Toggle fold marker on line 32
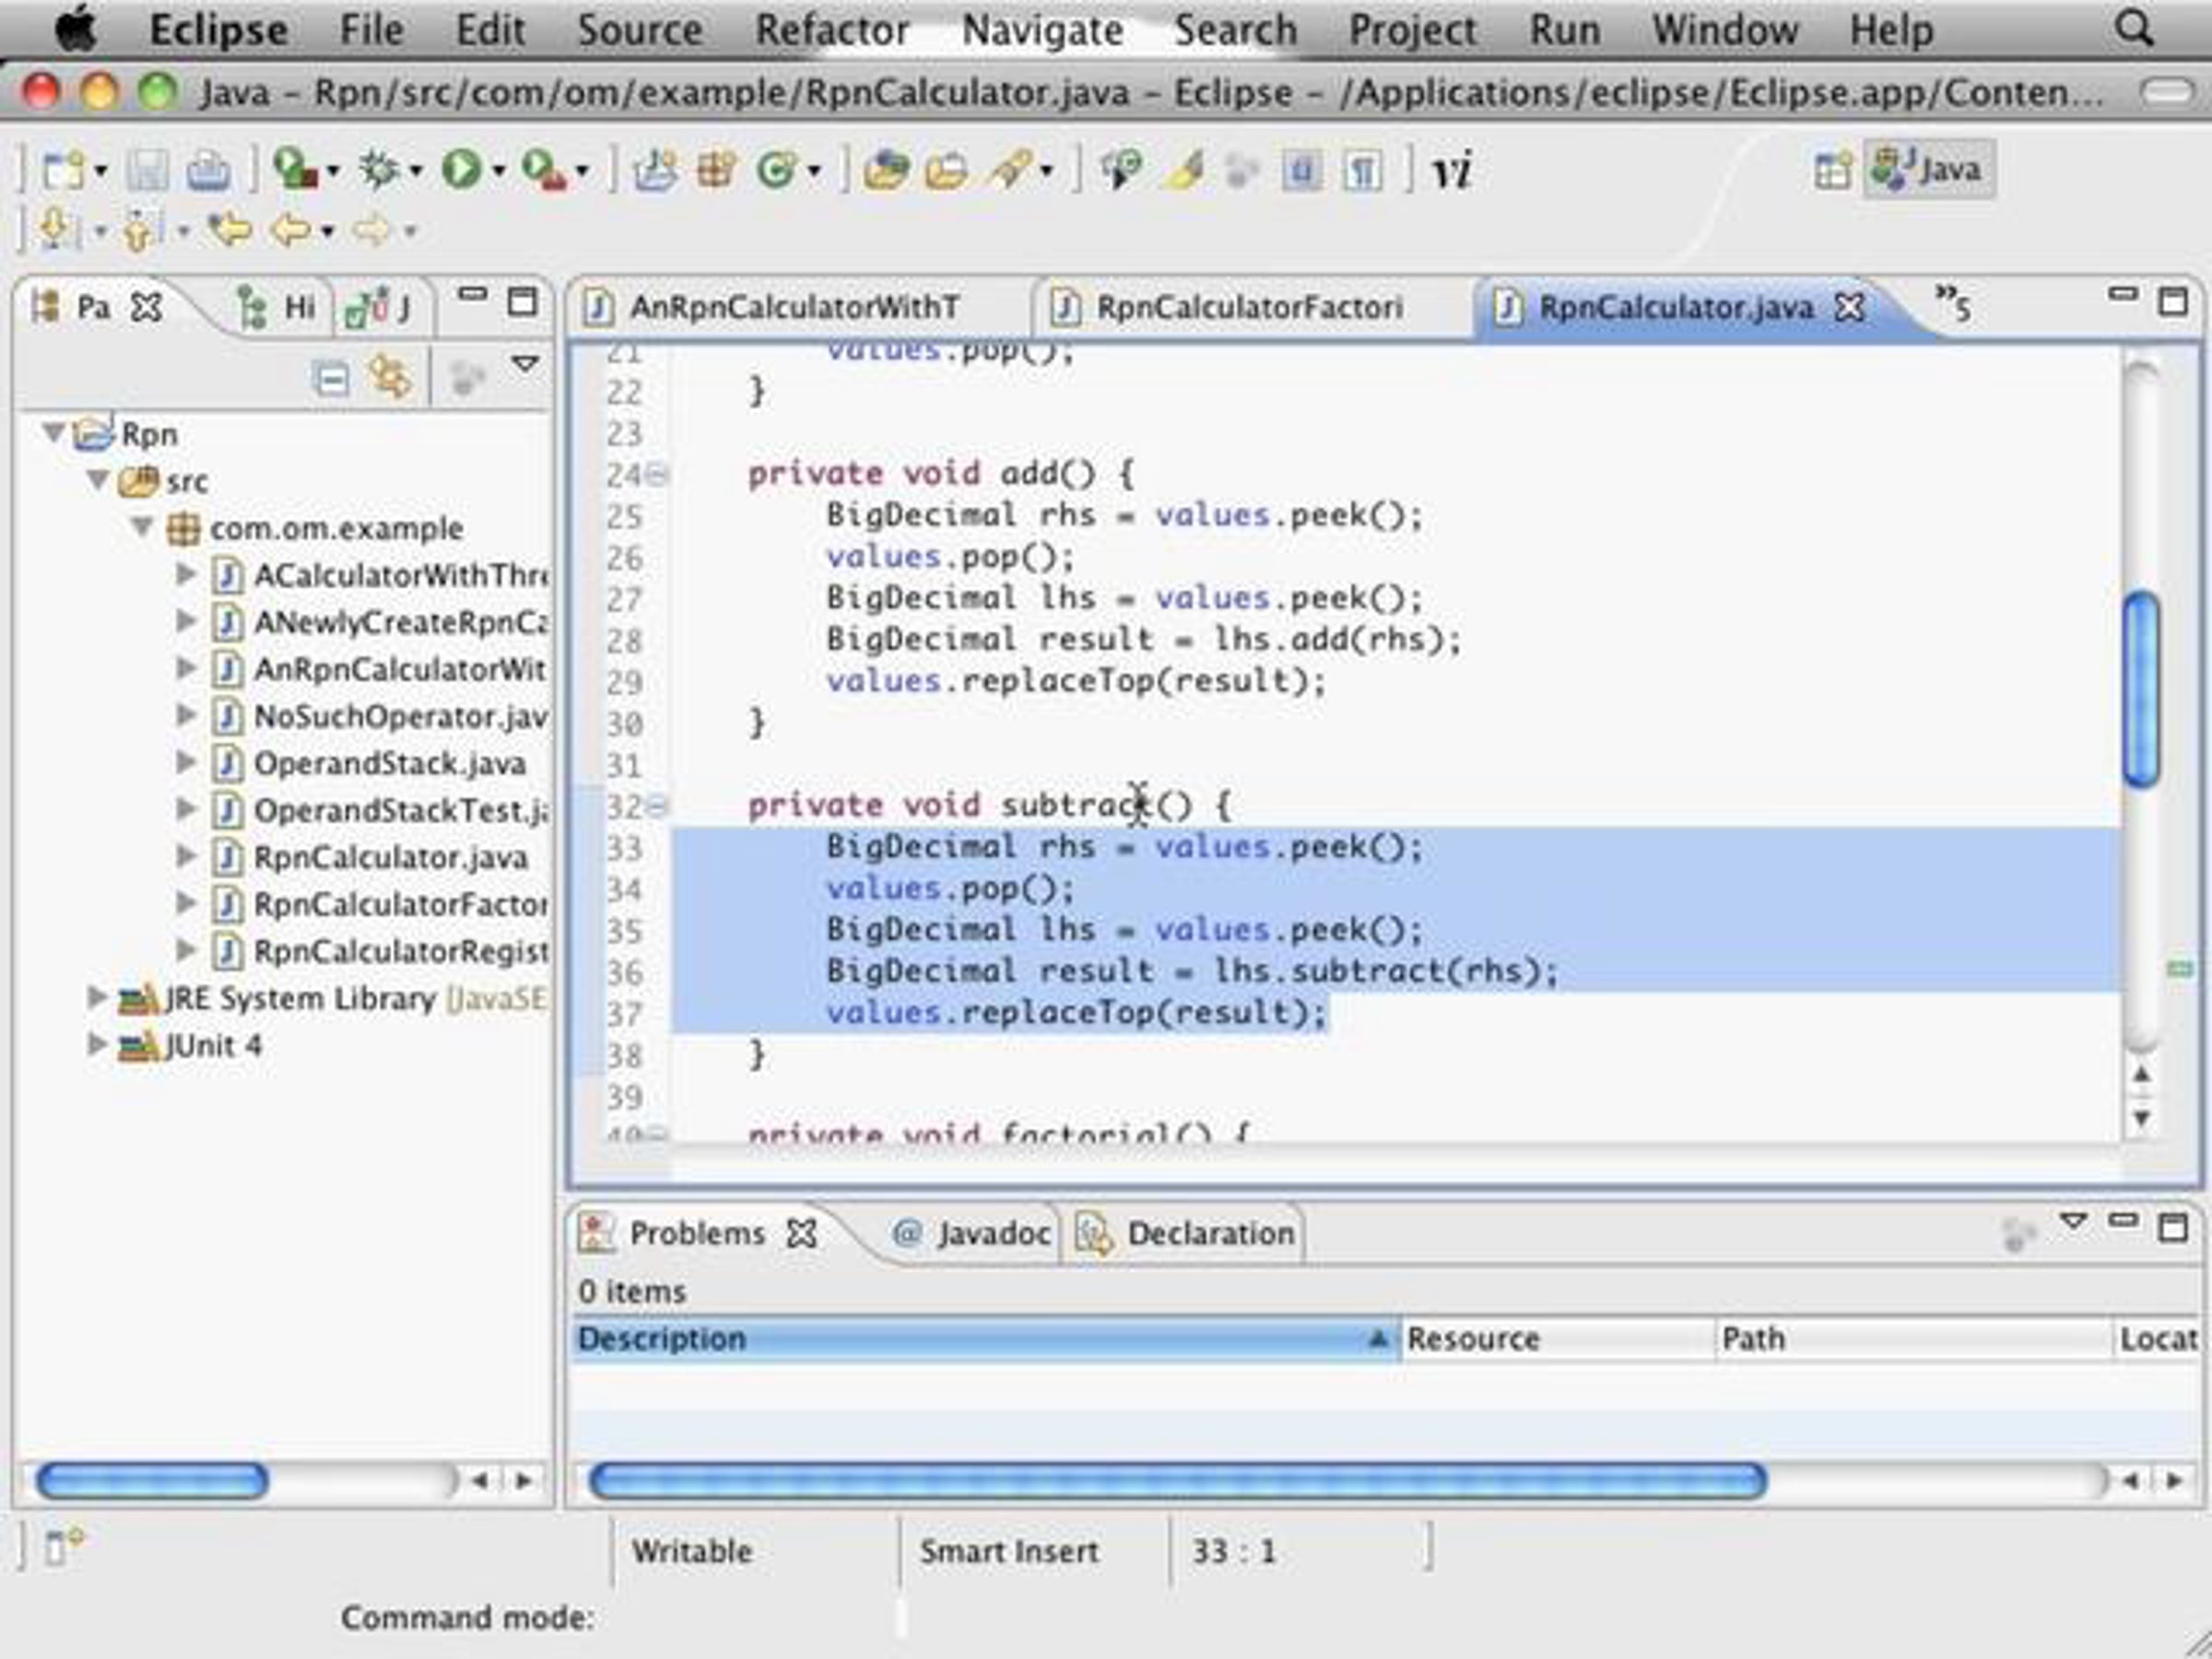Viewport: 2212px width, 1659px height. point(657,806)
